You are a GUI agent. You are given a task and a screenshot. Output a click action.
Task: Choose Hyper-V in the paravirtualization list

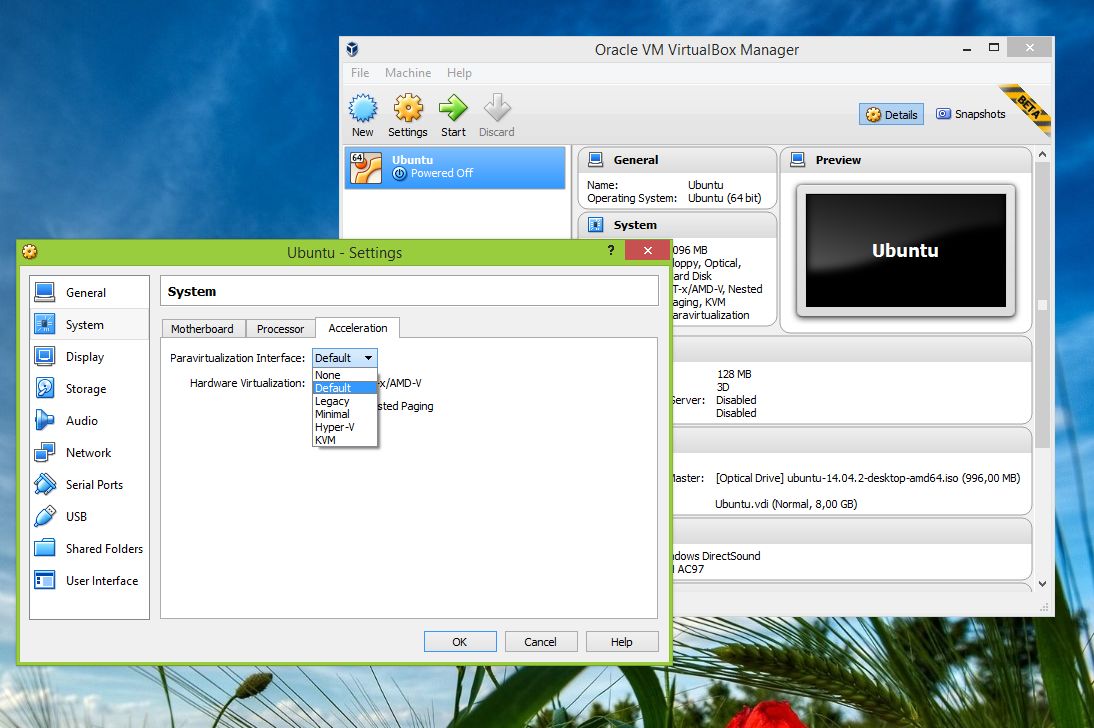(x=345, y=427)
